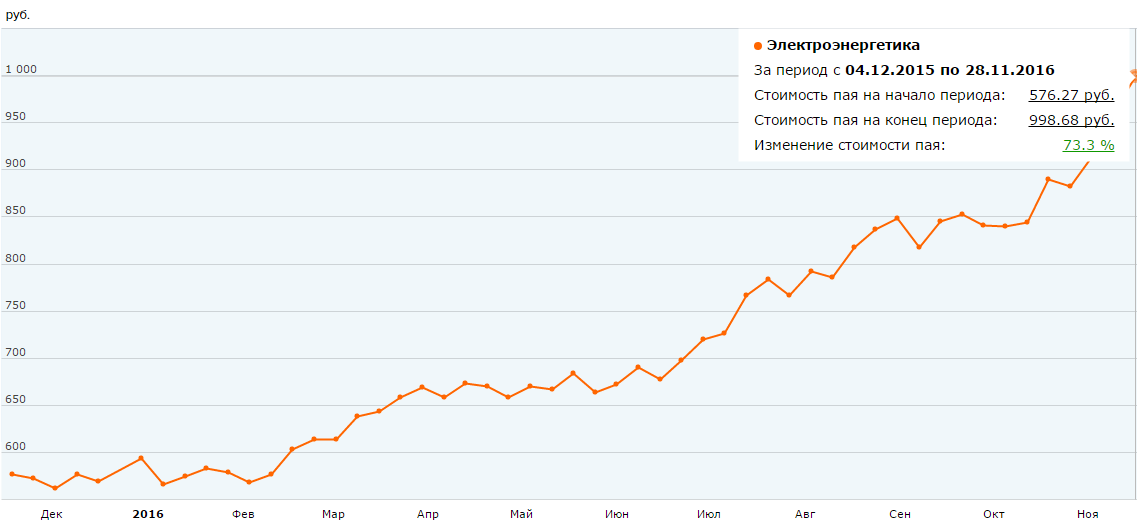Choose the Сен month axis label
Image resolution: width=1137 pixels, height=527 pixels.
pyautogui.click(x=900, y=514)
